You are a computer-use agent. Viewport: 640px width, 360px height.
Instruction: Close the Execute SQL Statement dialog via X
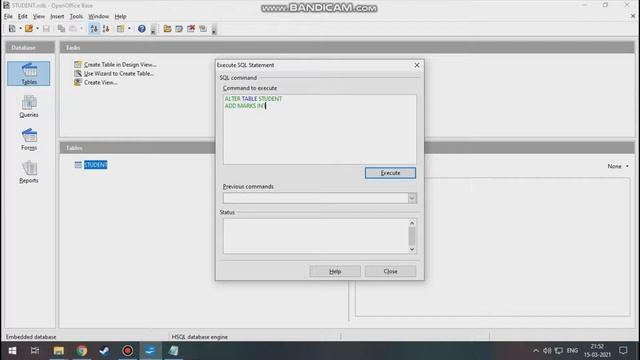[417, 65]
